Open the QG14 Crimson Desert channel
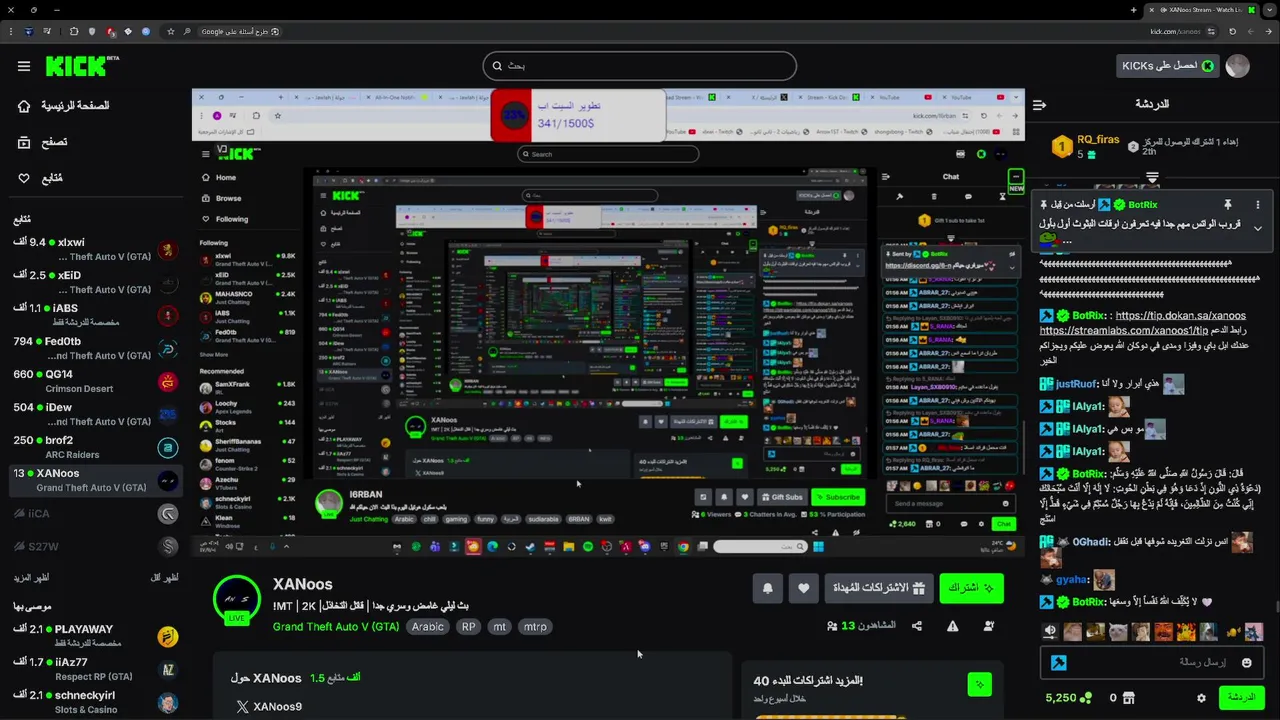1280x720 pixels. 96,381
